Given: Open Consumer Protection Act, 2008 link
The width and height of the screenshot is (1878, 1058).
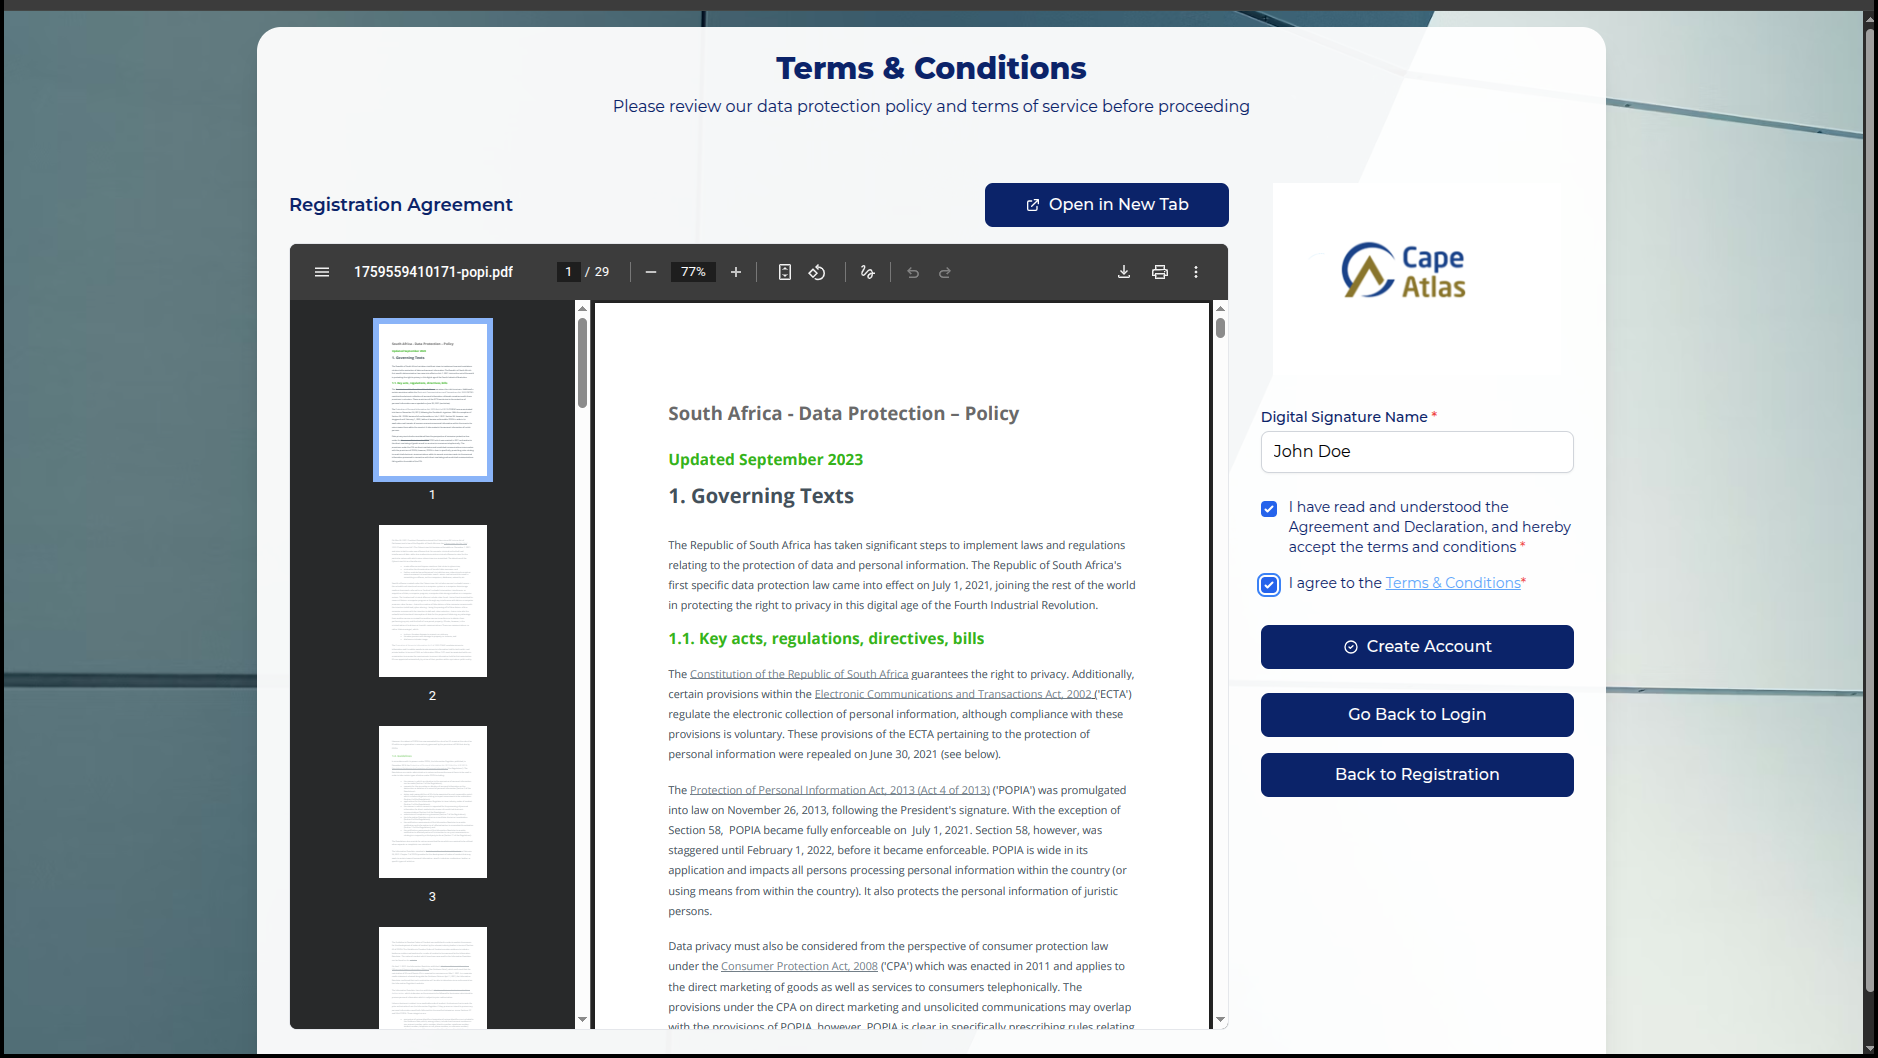Looking at the screenshot, I should click(799, 966).
